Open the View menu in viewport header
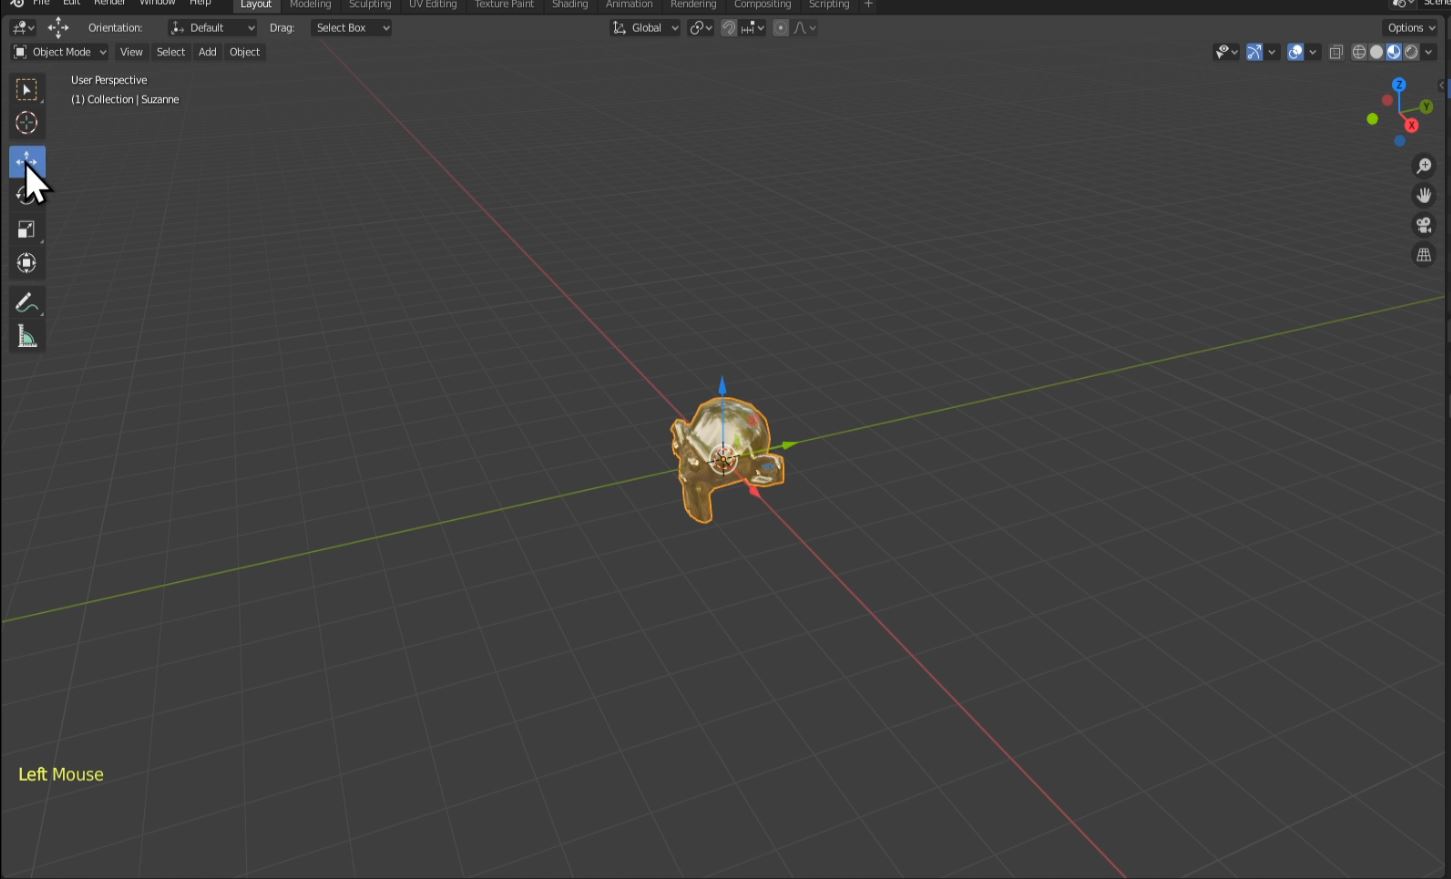1451x879 pixels. click(x=131, y=52)
